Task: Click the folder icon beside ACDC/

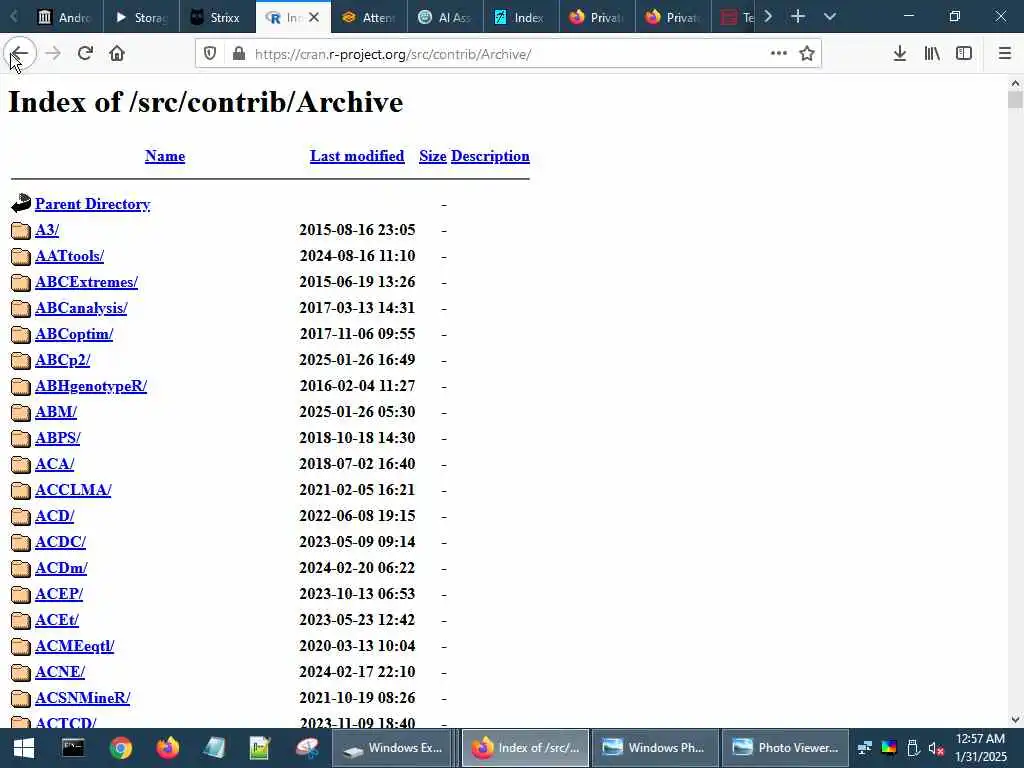Action: 21,543
